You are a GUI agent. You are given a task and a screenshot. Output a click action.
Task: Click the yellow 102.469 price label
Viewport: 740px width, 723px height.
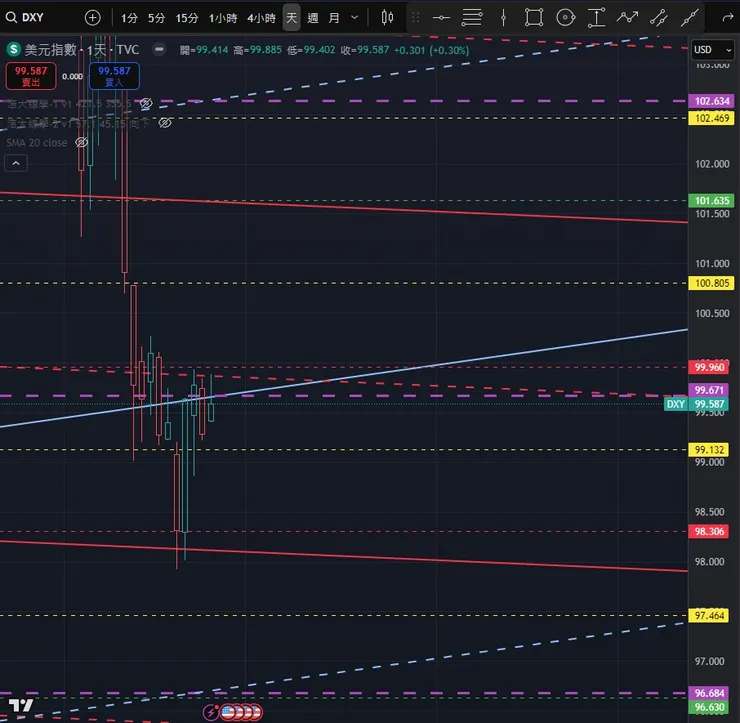(x=711, y=118)
